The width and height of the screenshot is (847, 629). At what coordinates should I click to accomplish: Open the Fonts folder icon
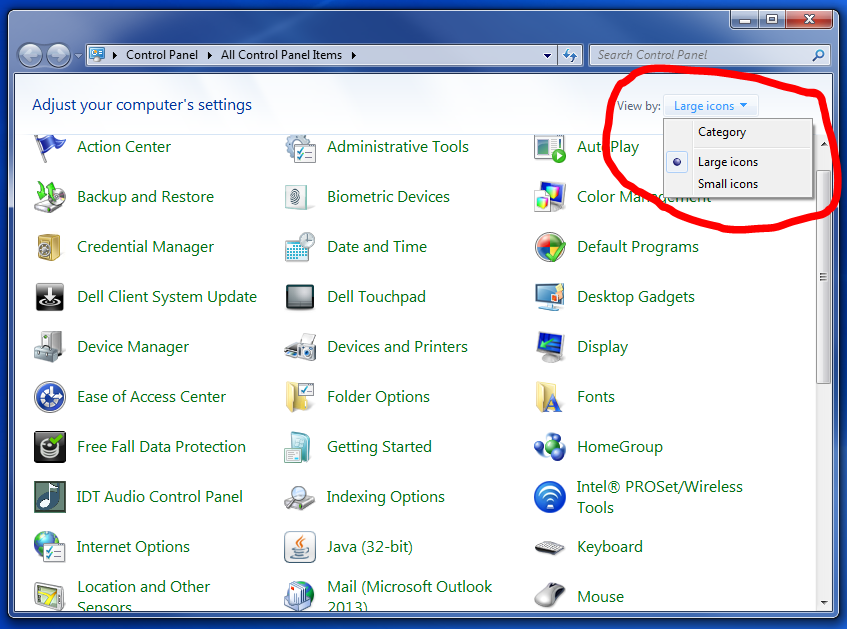tap(549, 397)
